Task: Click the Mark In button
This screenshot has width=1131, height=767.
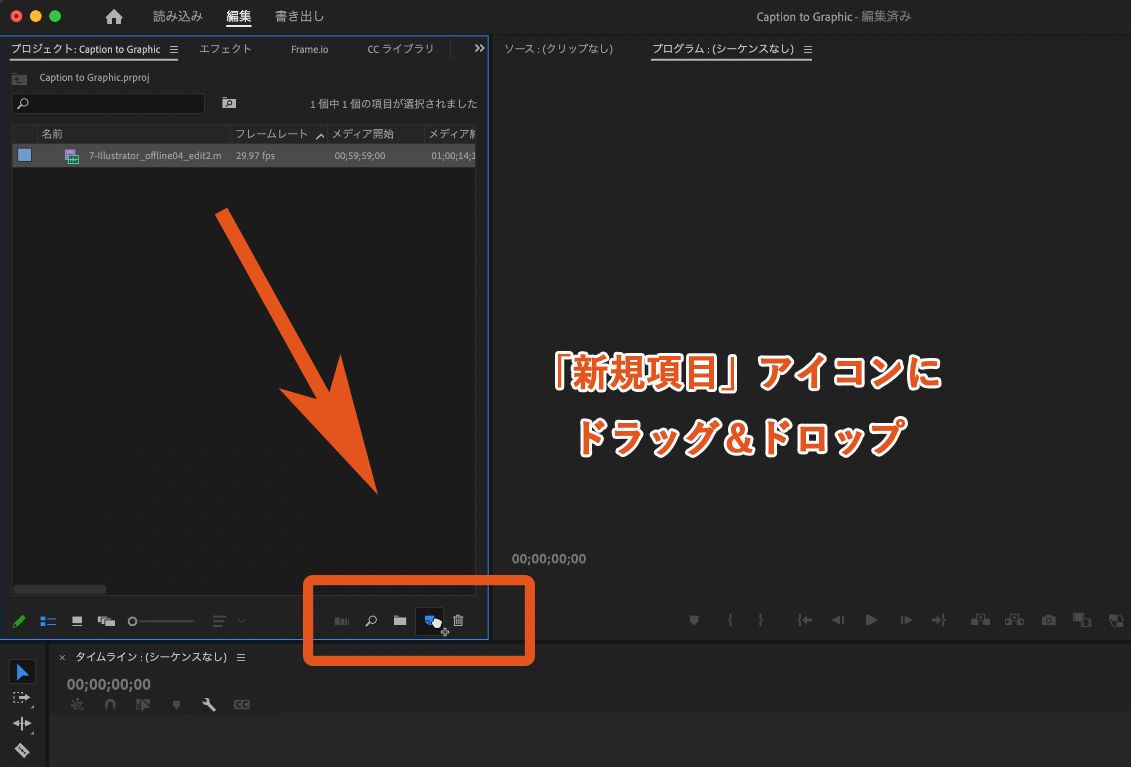Action: coord(730,620)
